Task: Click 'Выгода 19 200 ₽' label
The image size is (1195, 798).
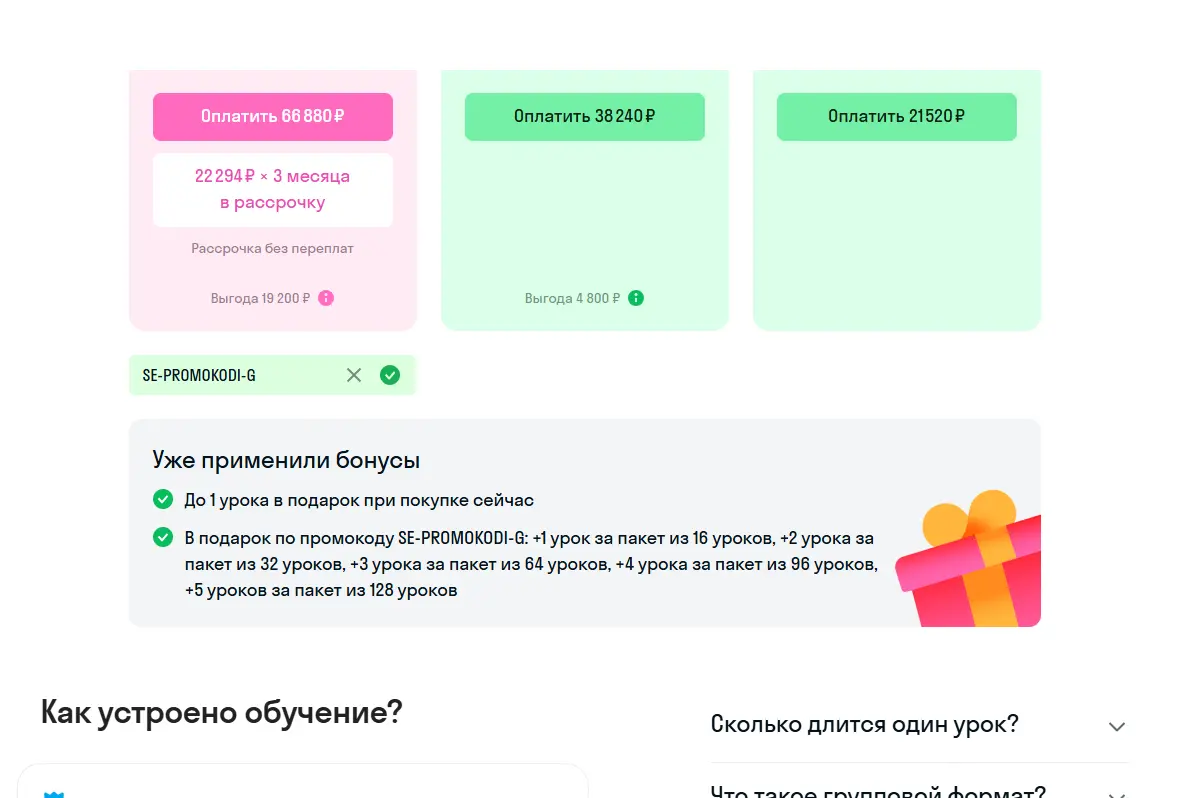Action: (261, 298)
